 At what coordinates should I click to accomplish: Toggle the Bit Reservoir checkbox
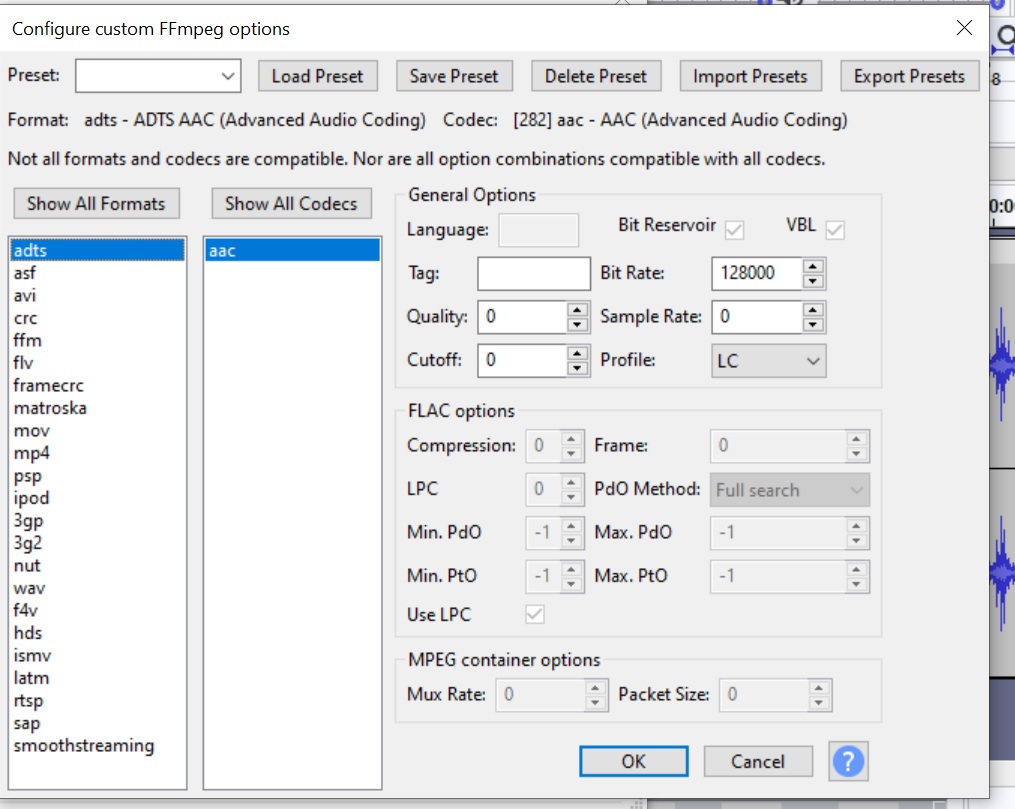coord(734,230)
